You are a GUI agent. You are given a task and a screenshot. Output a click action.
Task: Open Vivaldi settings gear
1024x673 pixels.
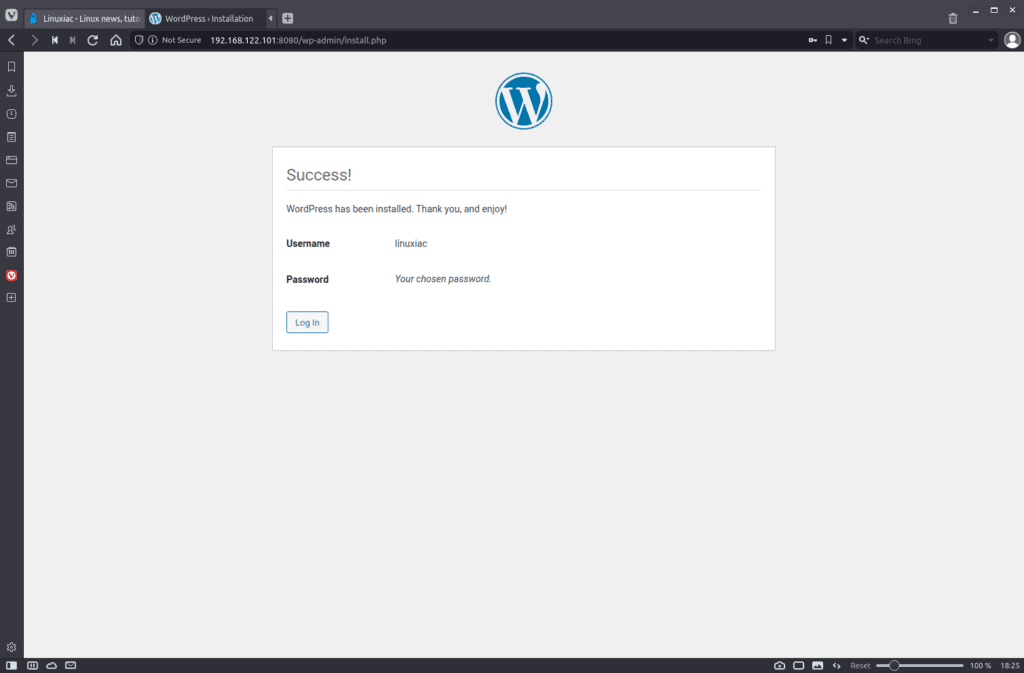point(11,648)
